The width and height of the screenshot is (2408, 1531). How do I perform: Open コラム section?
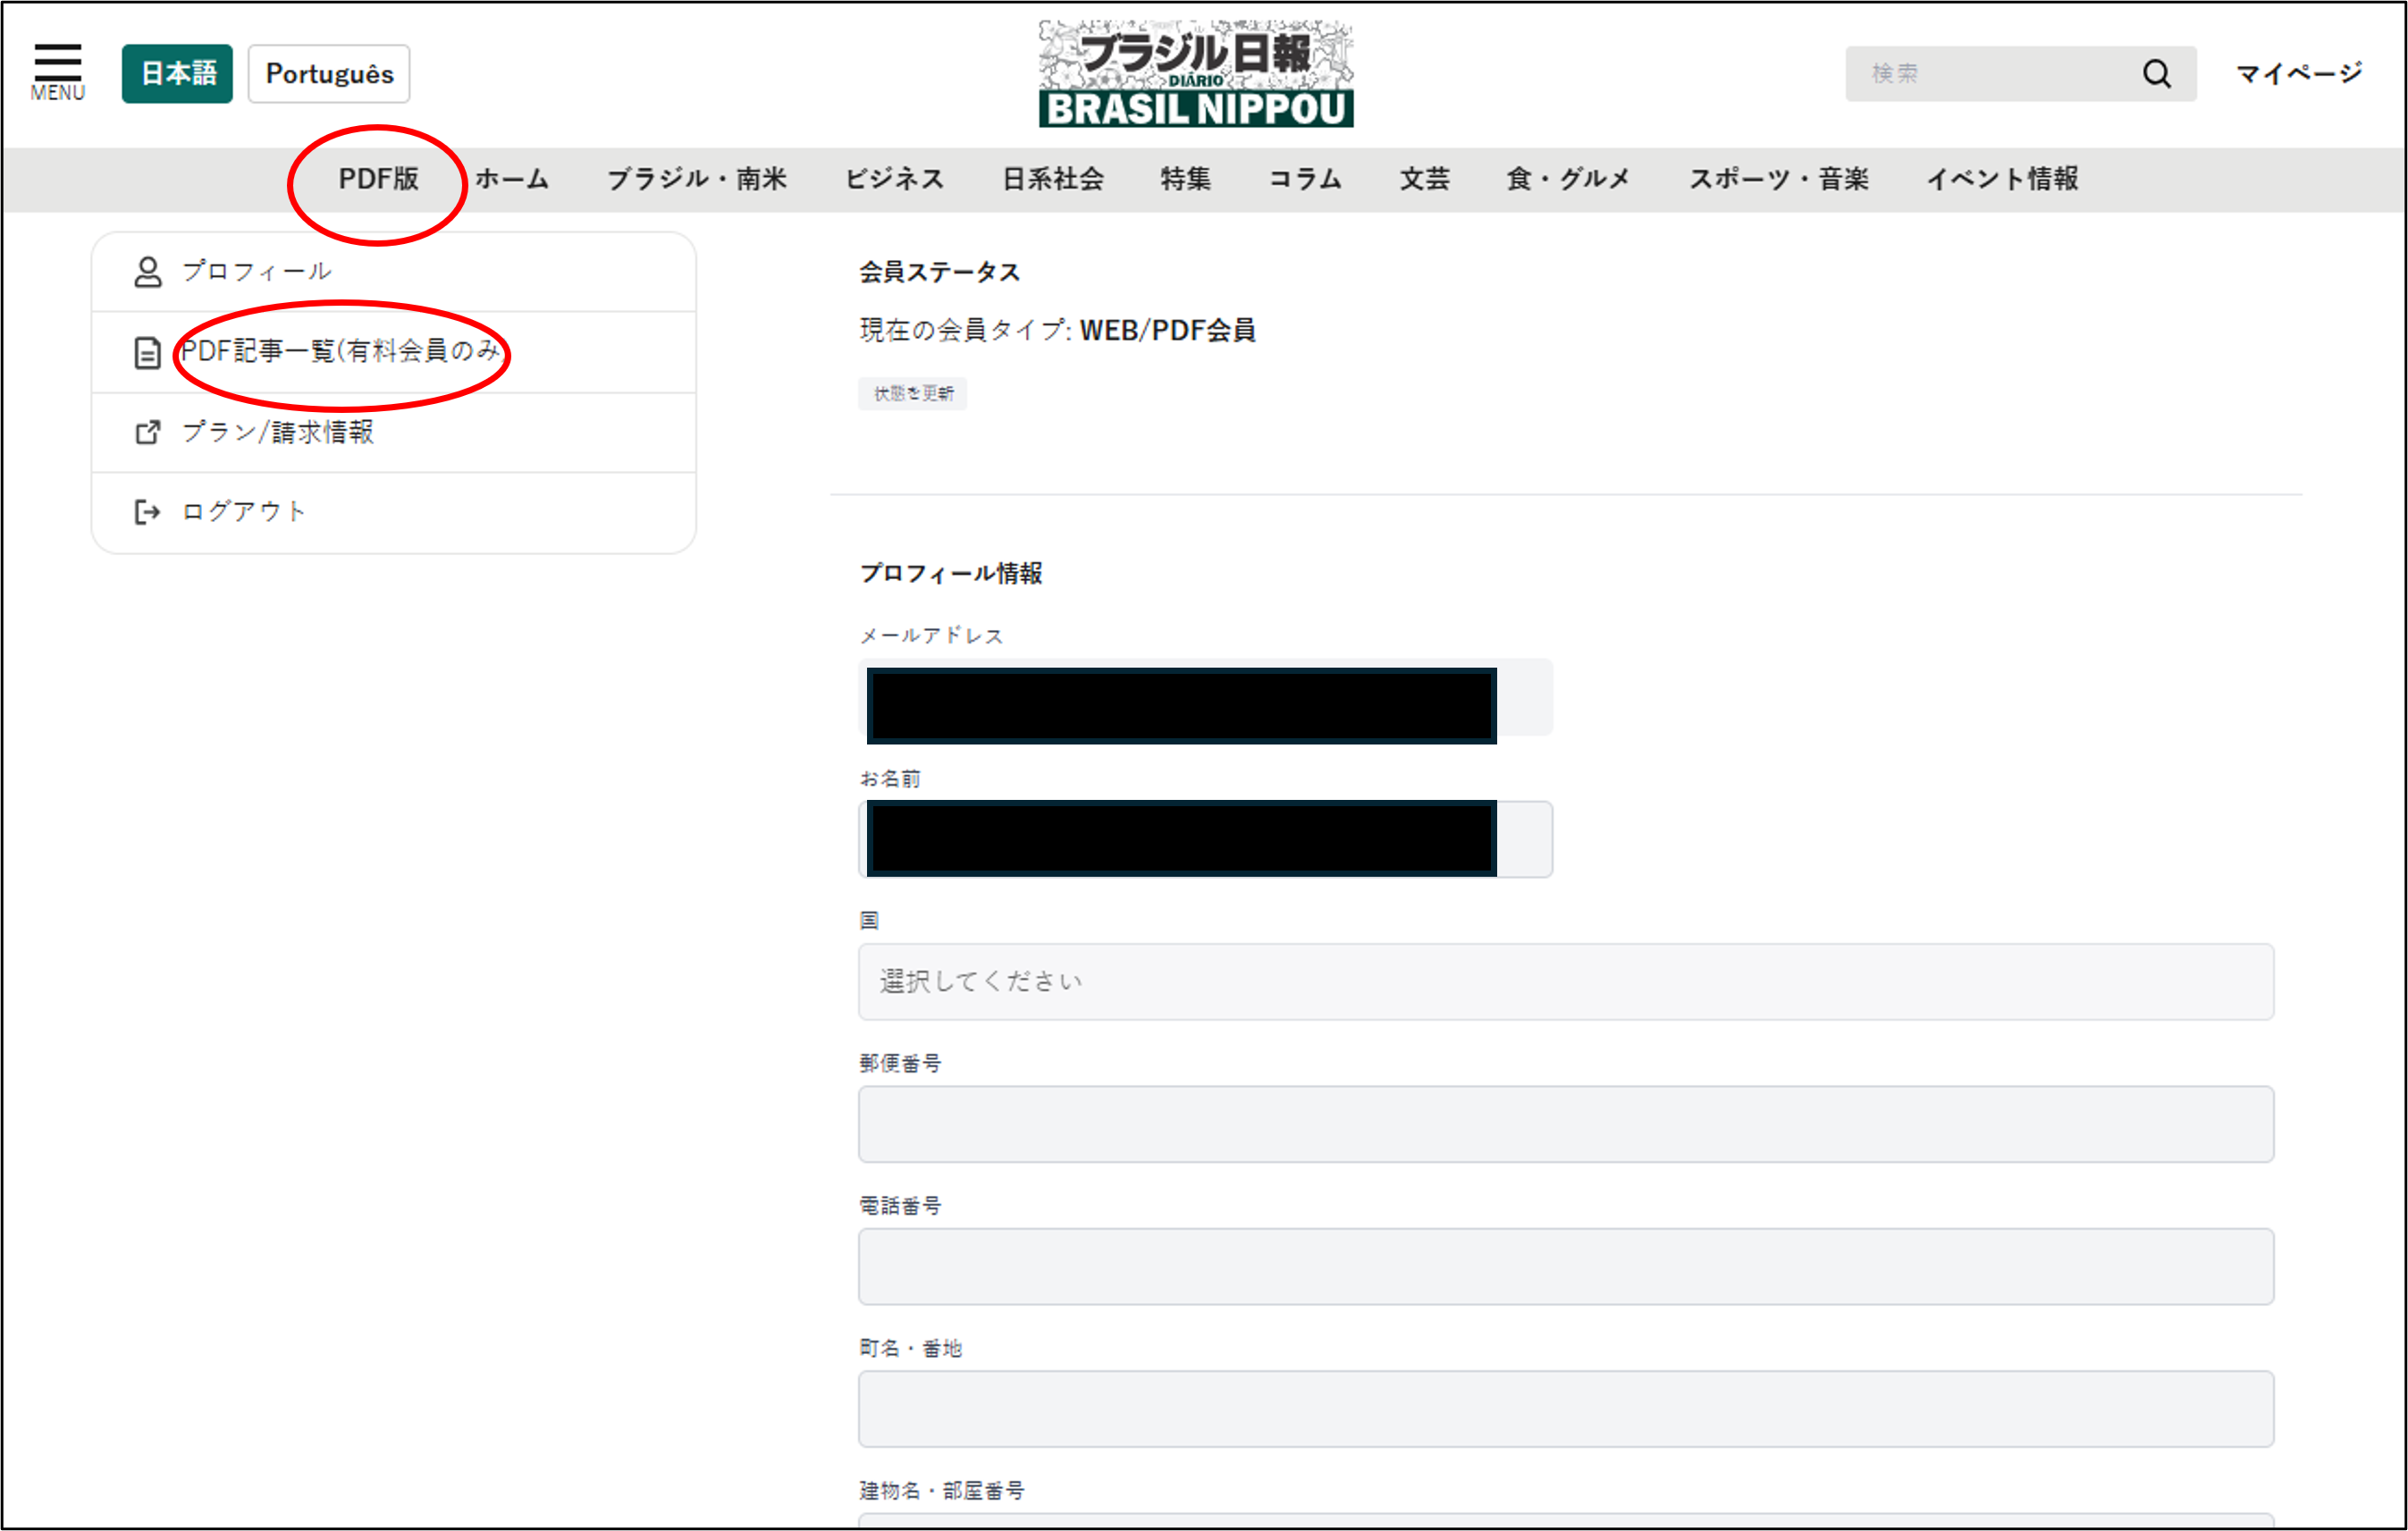click(1305, 179)
